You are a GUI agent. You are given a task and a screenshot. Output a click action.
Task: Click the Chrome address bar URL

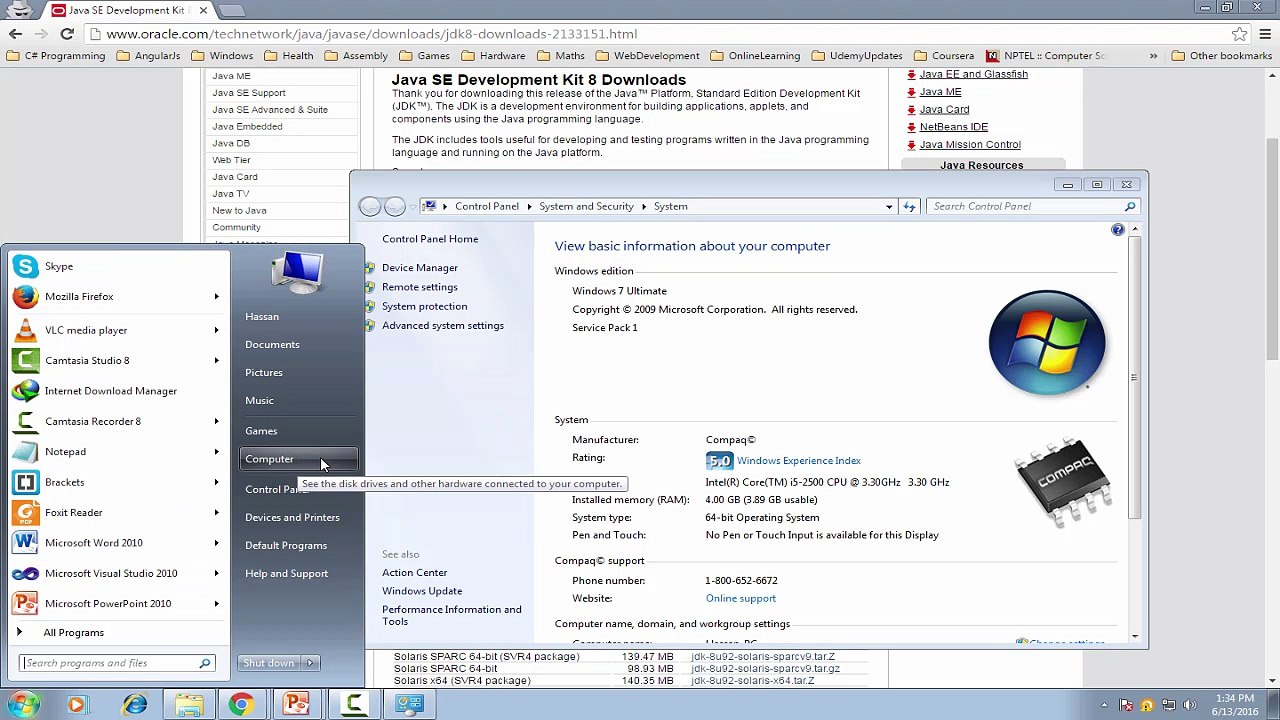click(x=372, y=34)
